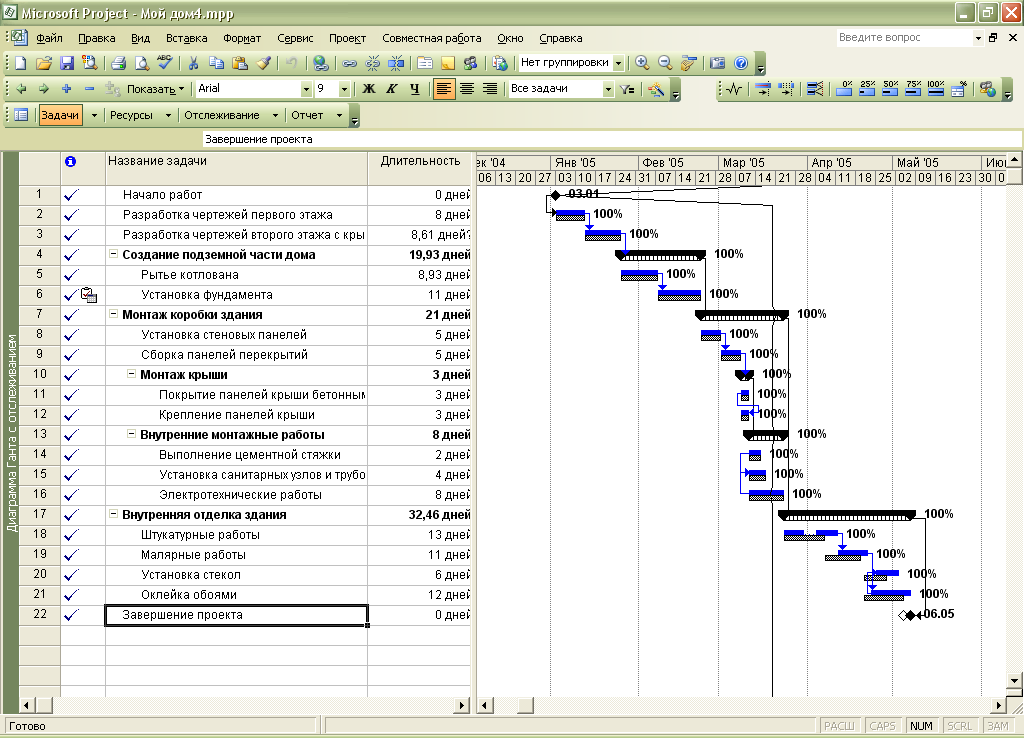
Task: Toggle italic К formatting
Action: click(392, 89)
